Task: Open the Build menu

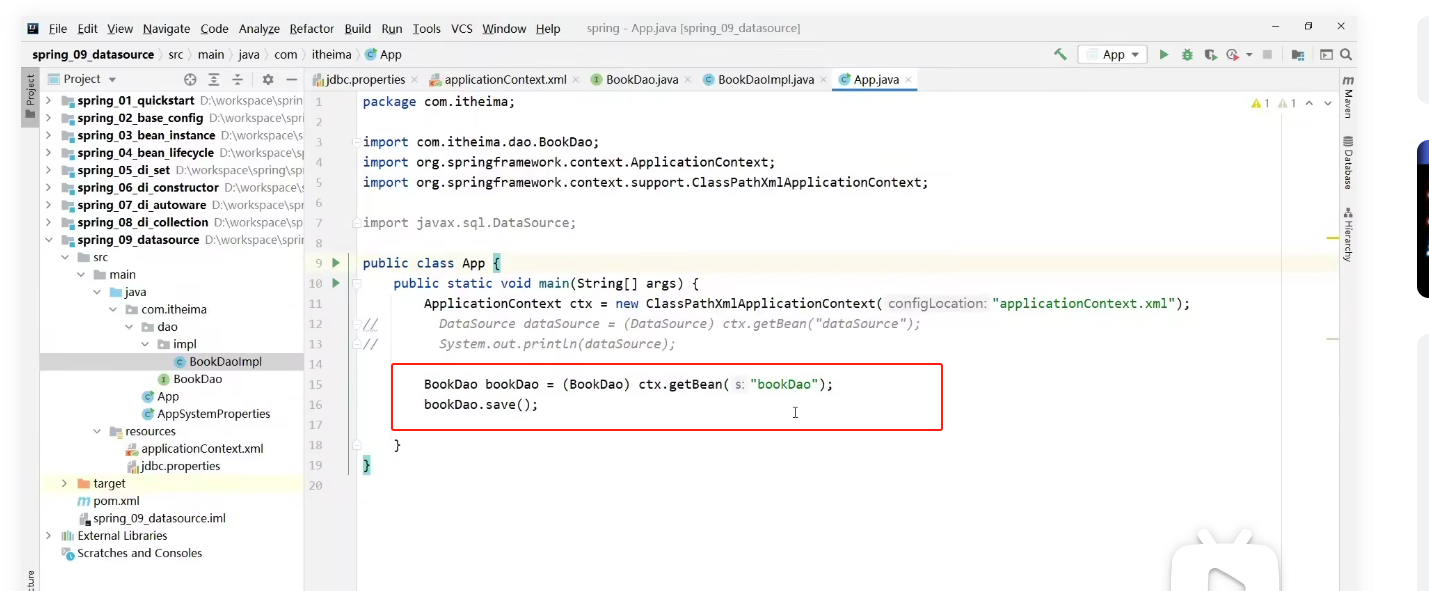Action: 357,28
